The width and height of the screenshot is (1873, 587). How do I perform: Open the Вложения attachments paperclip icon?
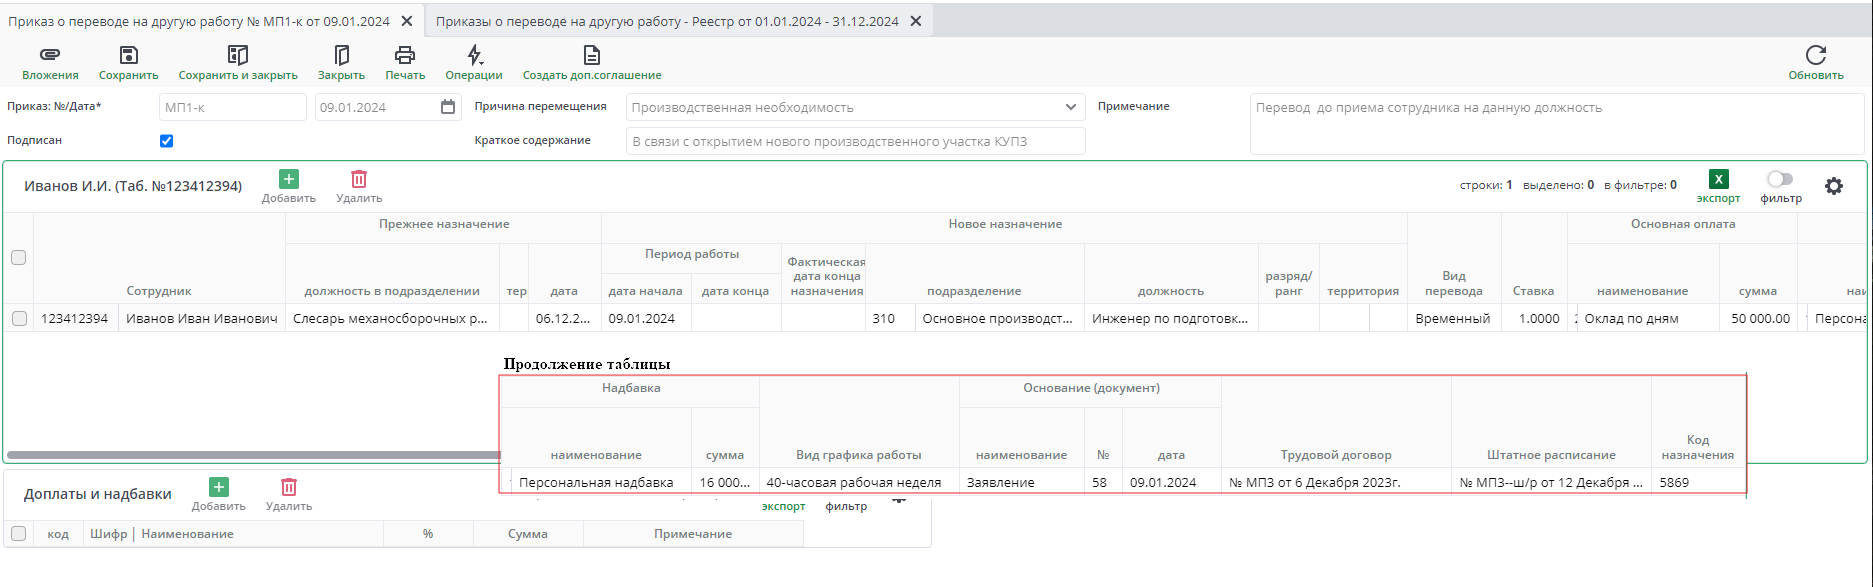pyautogui.click(x=50, y=55)
